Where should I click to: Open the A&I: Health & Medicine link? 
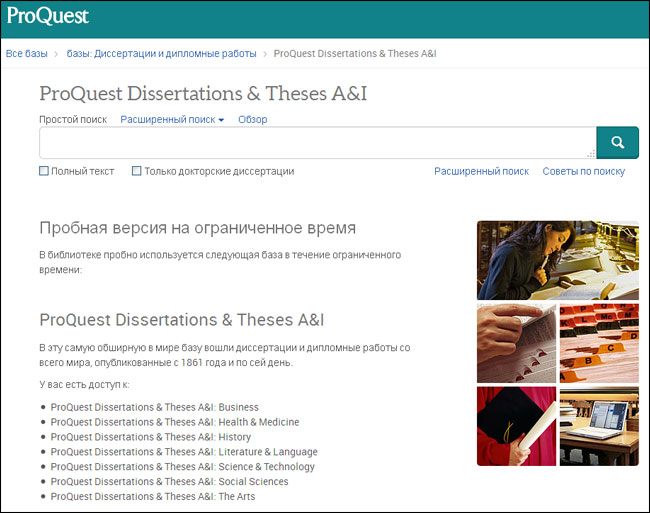tap(174, 422)
